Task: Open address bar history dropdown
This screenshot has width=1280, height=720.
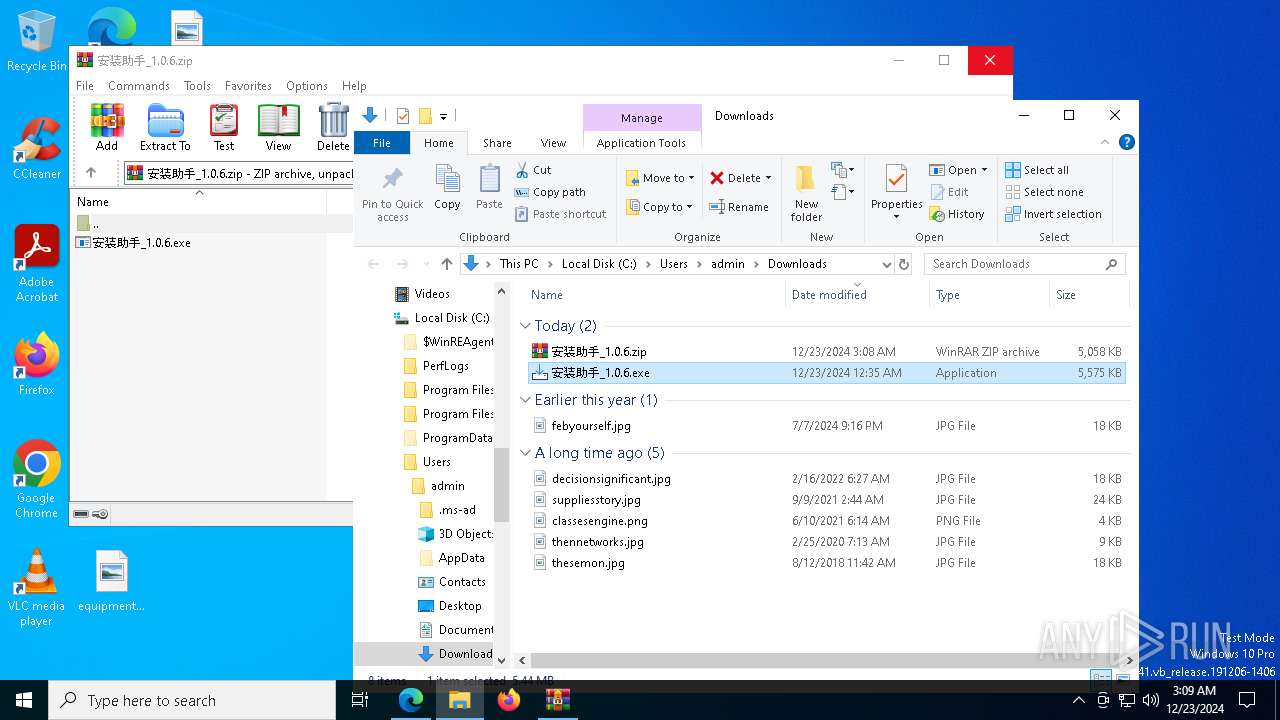Action: (886, 264)
